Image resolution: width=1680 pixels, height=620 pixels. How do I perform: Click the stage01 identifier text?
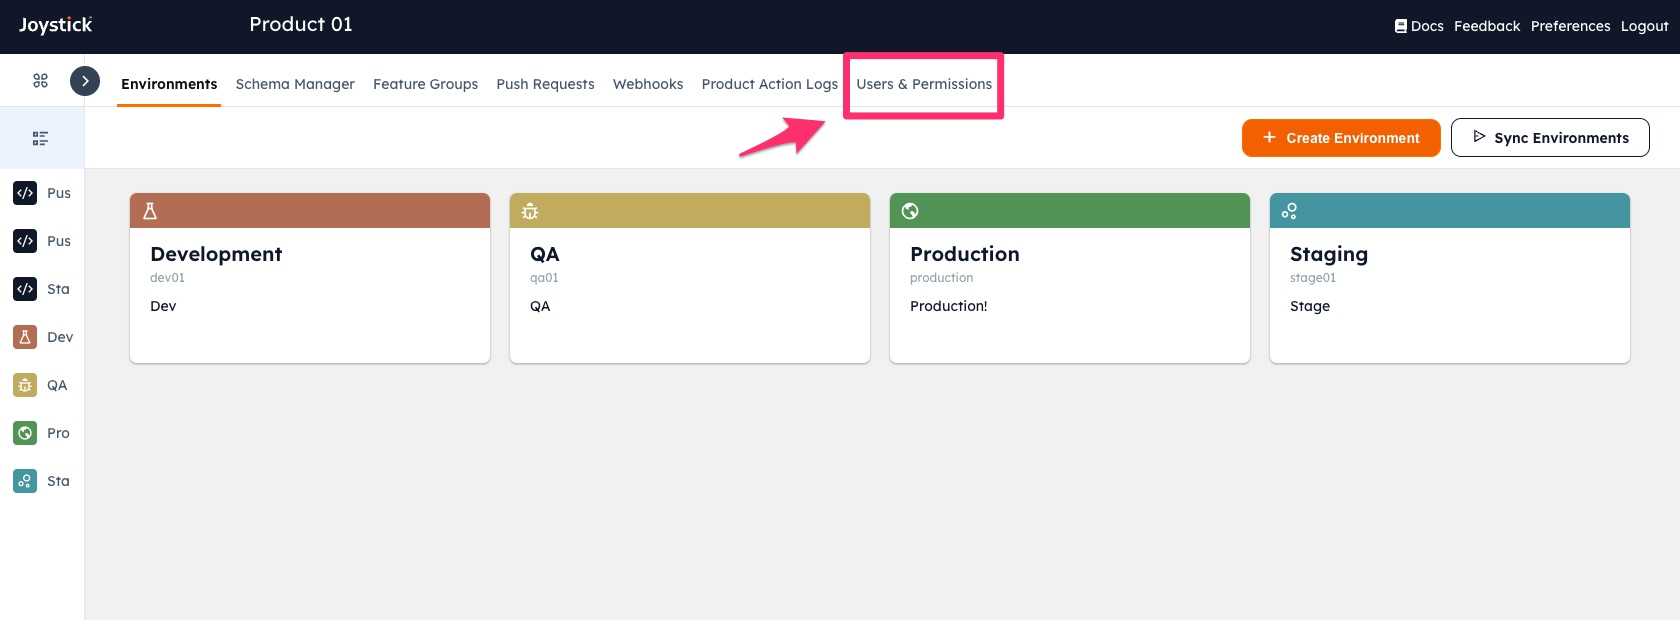tap(1313, 278)
